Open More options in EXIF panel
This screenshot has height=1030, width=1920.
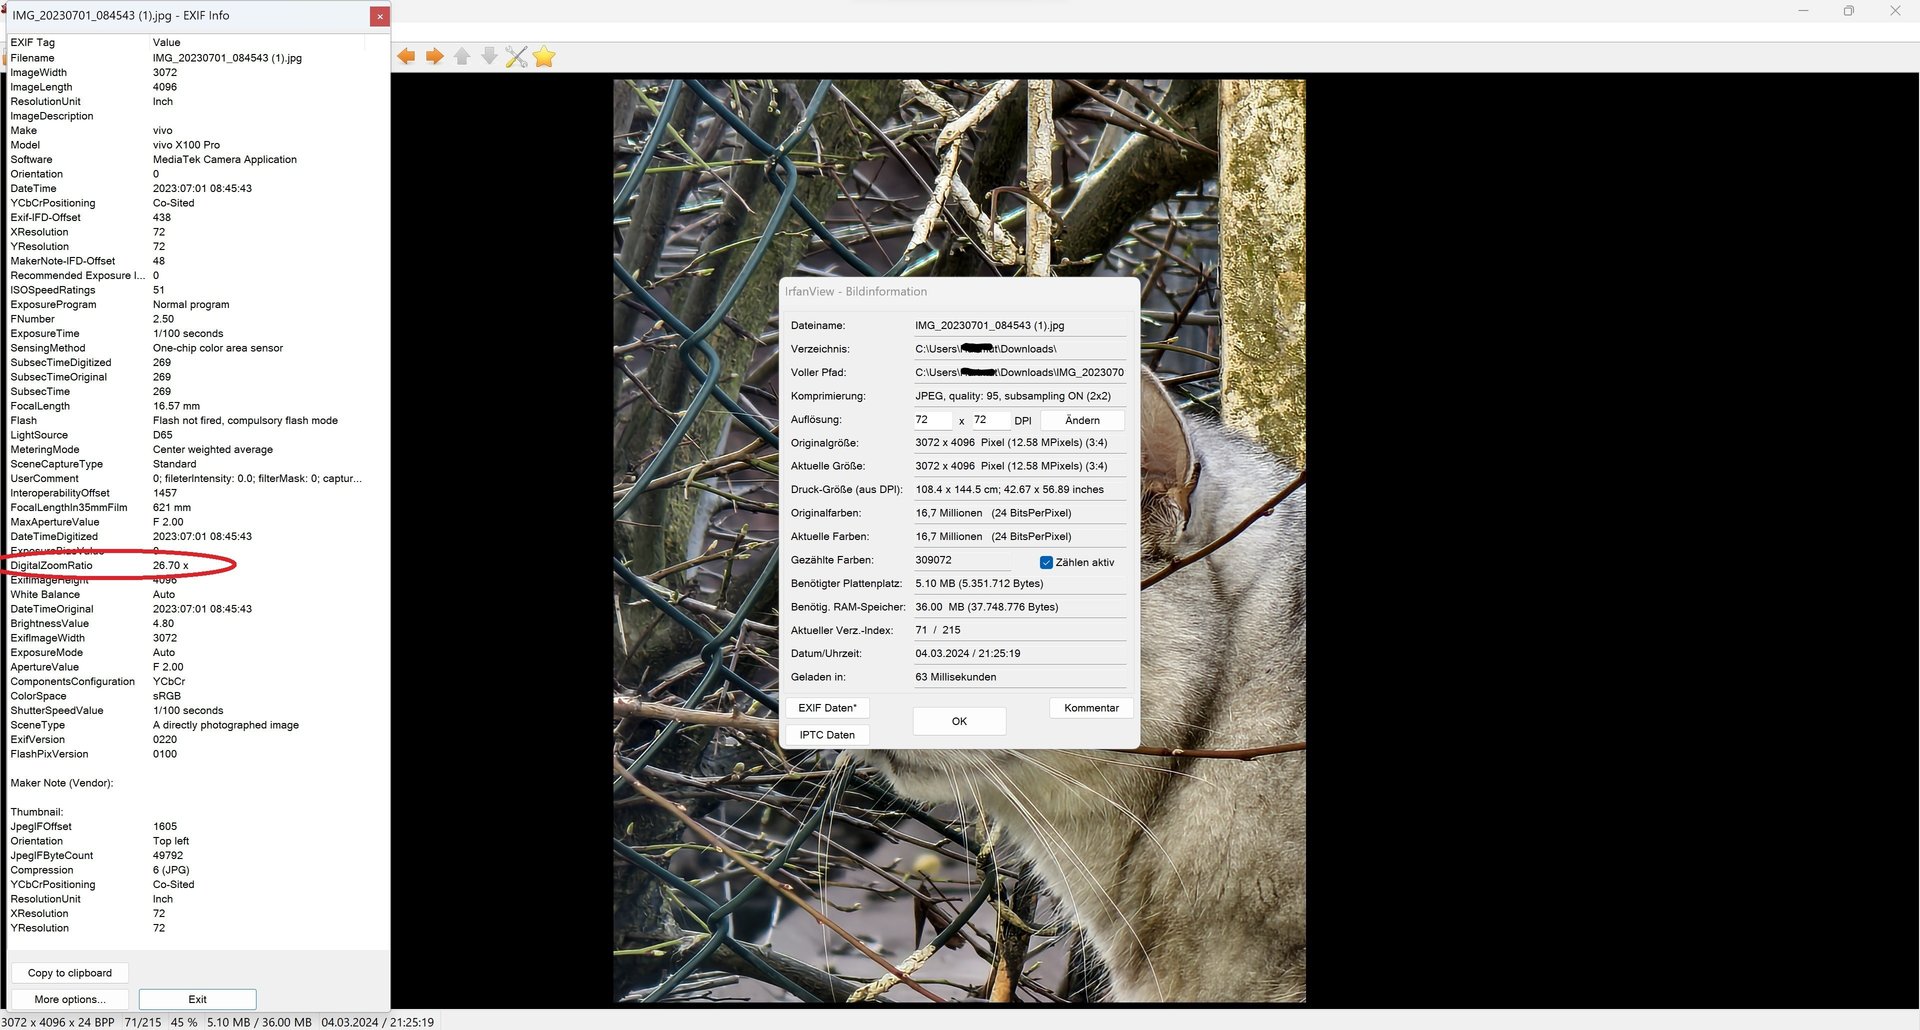70,999
